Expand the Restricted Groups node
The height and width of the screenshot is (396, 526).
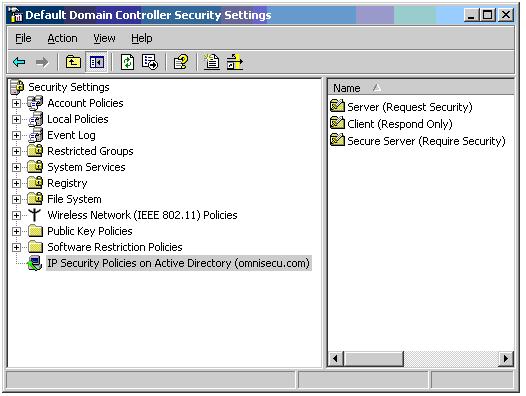tap(16, 151)
